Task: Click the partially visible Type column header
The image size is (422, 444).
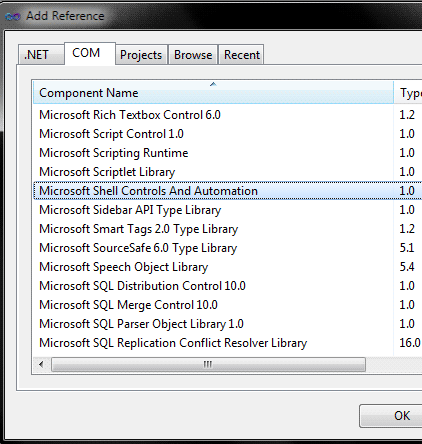Action: [408, 92]
